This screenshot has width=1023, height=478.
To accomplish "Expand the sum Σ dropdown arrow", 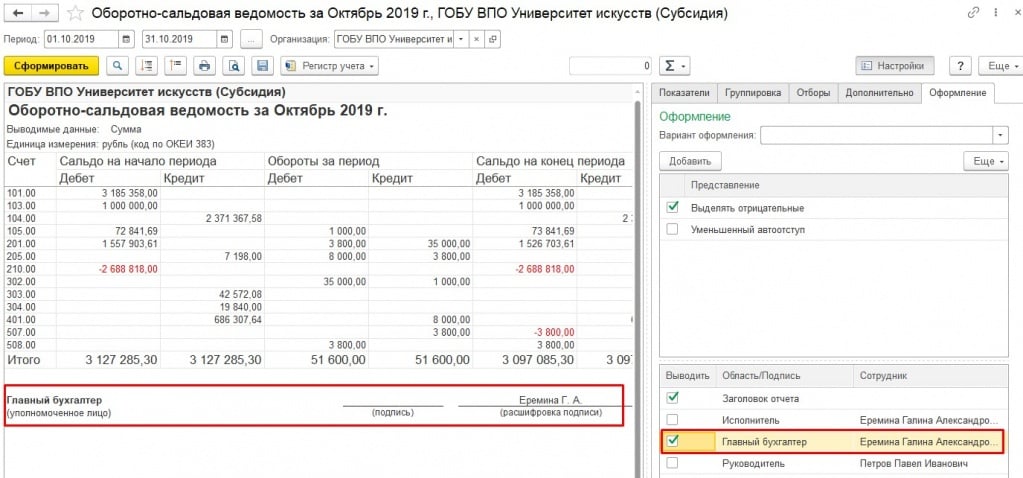I will pos(684,66).
